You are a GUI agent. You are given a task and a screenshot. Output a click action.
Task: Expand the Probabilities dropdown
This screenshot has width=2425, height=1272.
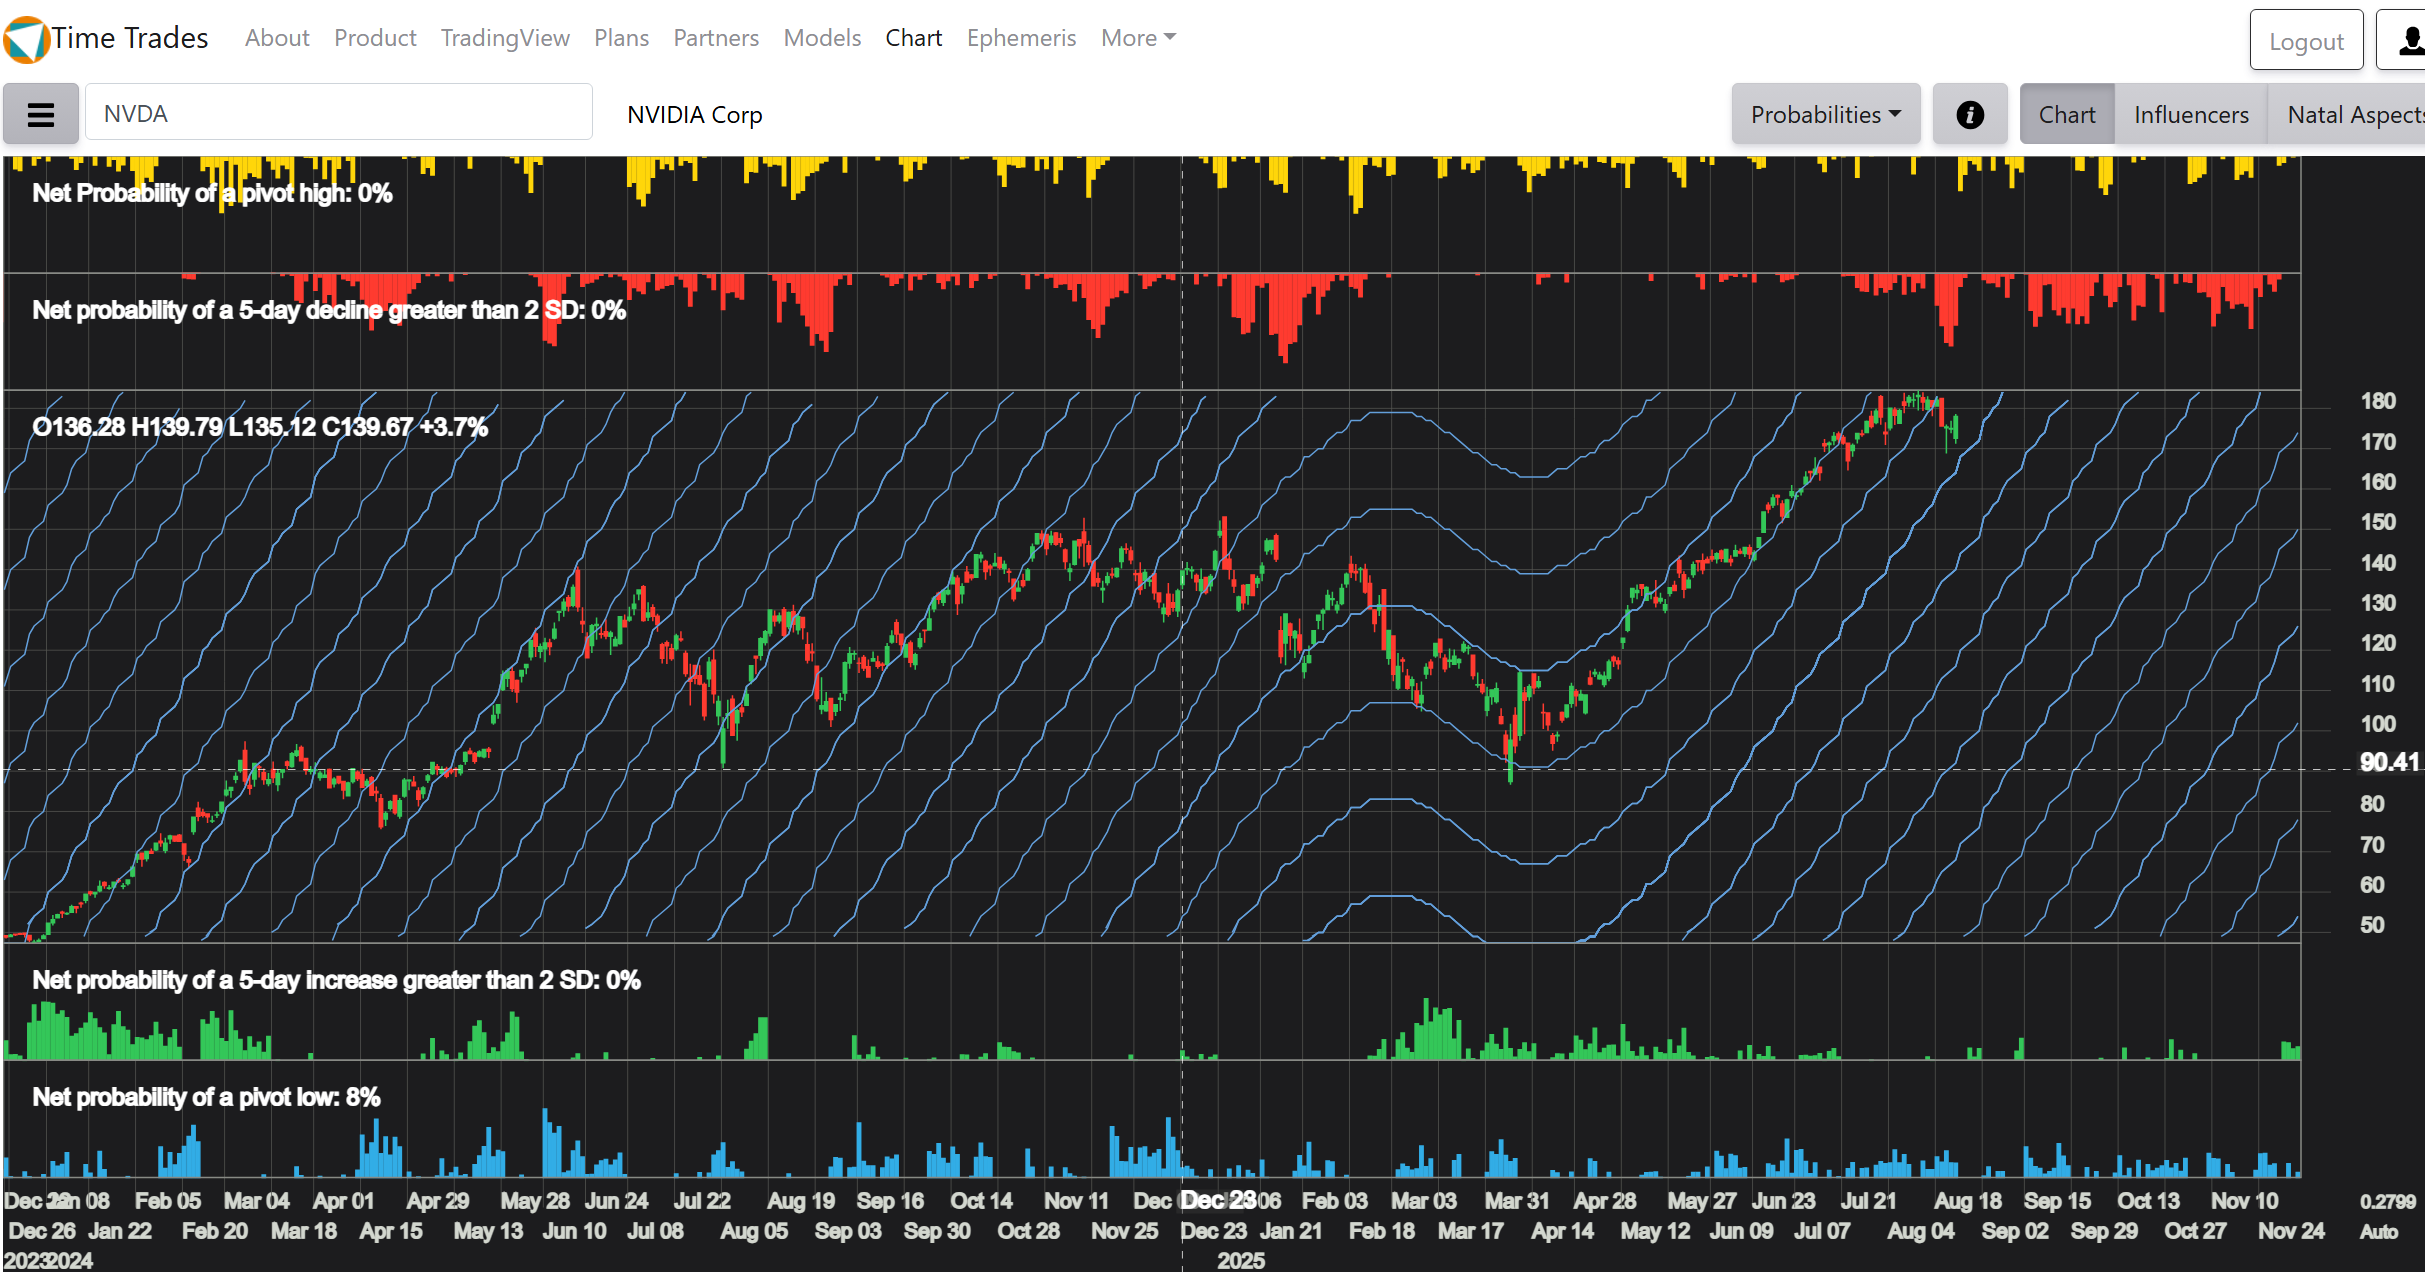[x=1825, y=115]
